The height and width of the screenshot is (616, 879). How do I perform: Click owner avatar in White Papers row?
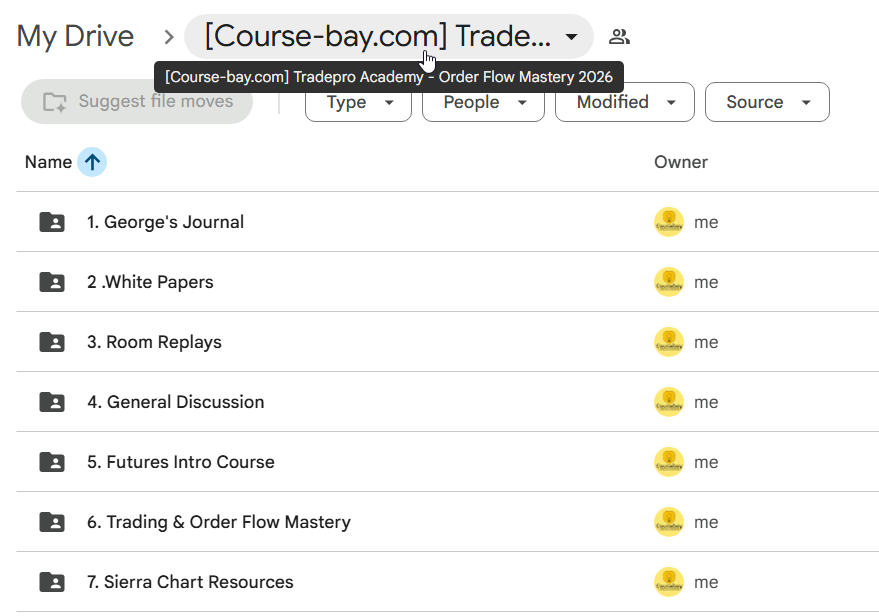pos(669,282)
